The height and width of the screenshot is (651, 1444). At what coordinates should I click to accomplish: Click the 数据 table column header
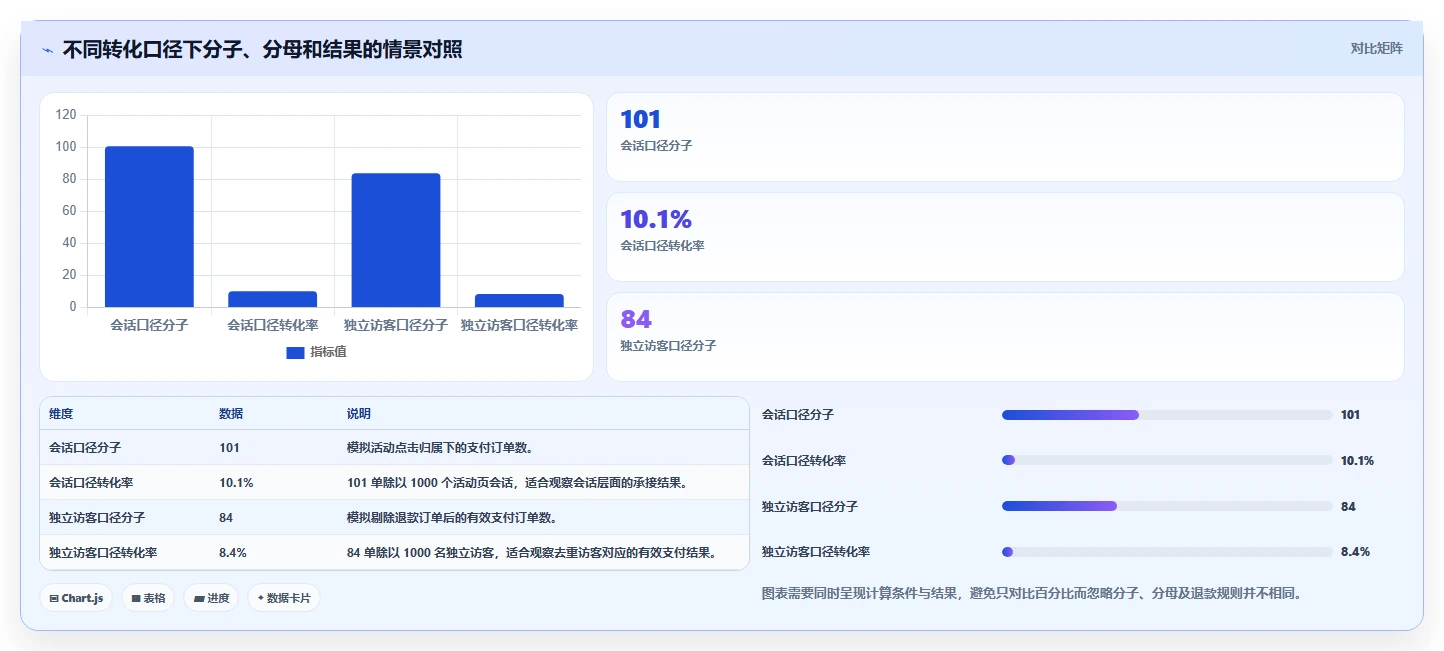click(231, 414)
